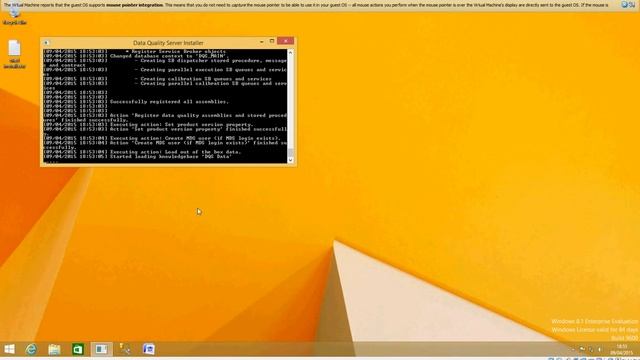Click the console scrollbar thumb
The height and width of the screenshot is (360, 640).
click(291, 153)
